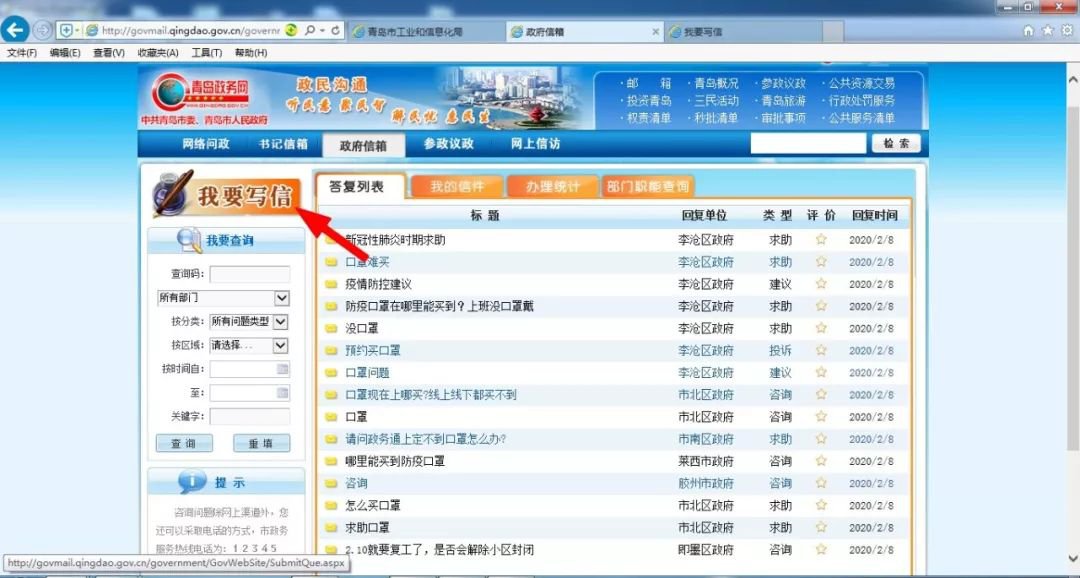1080x578 pixels.
Task: Click the refresh icon in address bar
Action: tap(335, 30)
